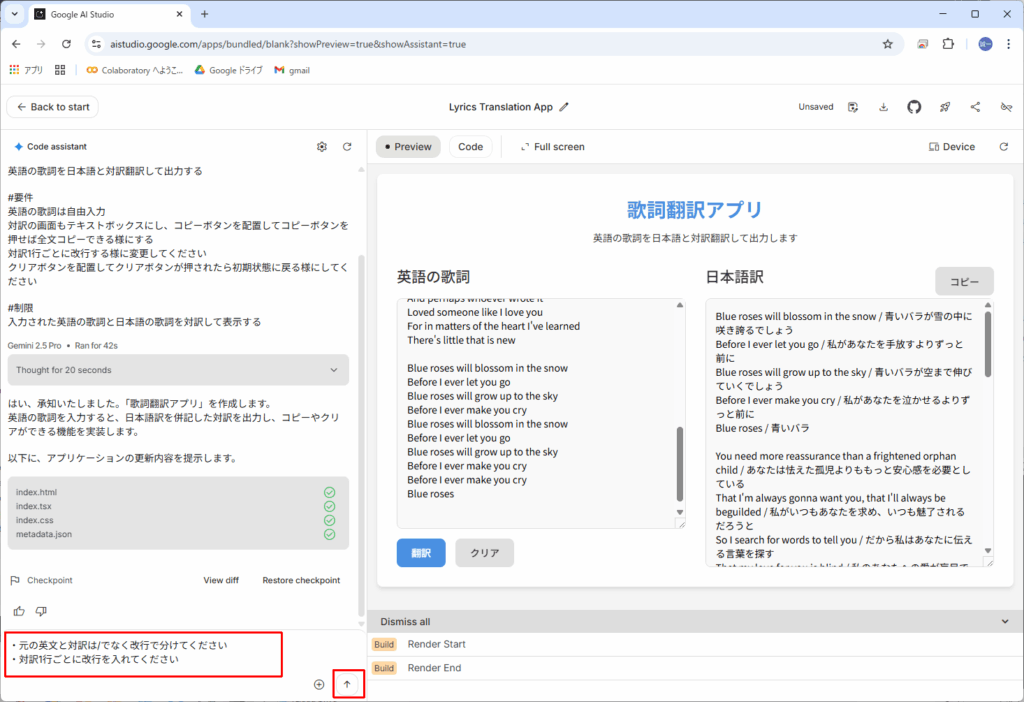Select the Render Start build log entry
This screenshot has width=1024, height=702.
pyautogui.click(x=695, y=645)
